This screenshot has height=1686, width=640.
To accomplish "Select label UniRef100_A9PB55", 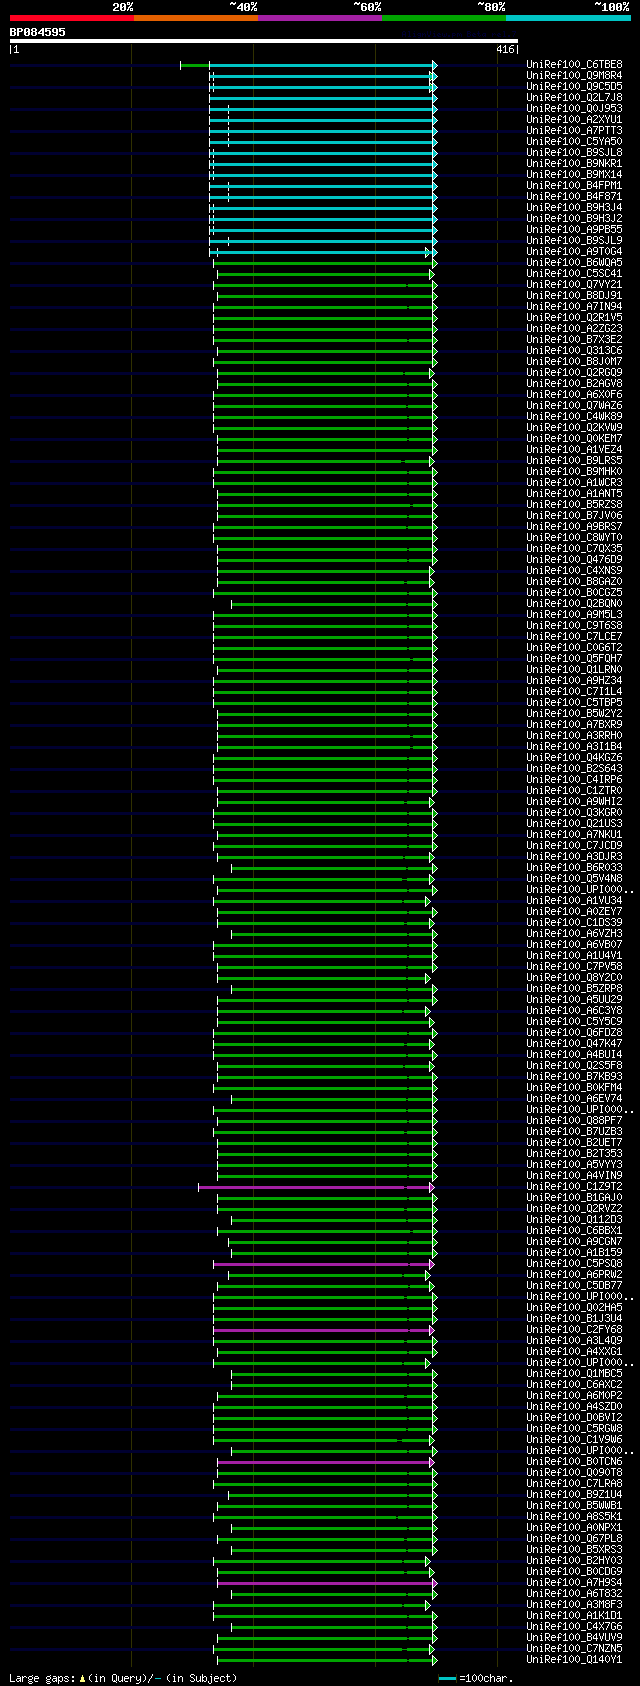I will (x=574, y=230).
